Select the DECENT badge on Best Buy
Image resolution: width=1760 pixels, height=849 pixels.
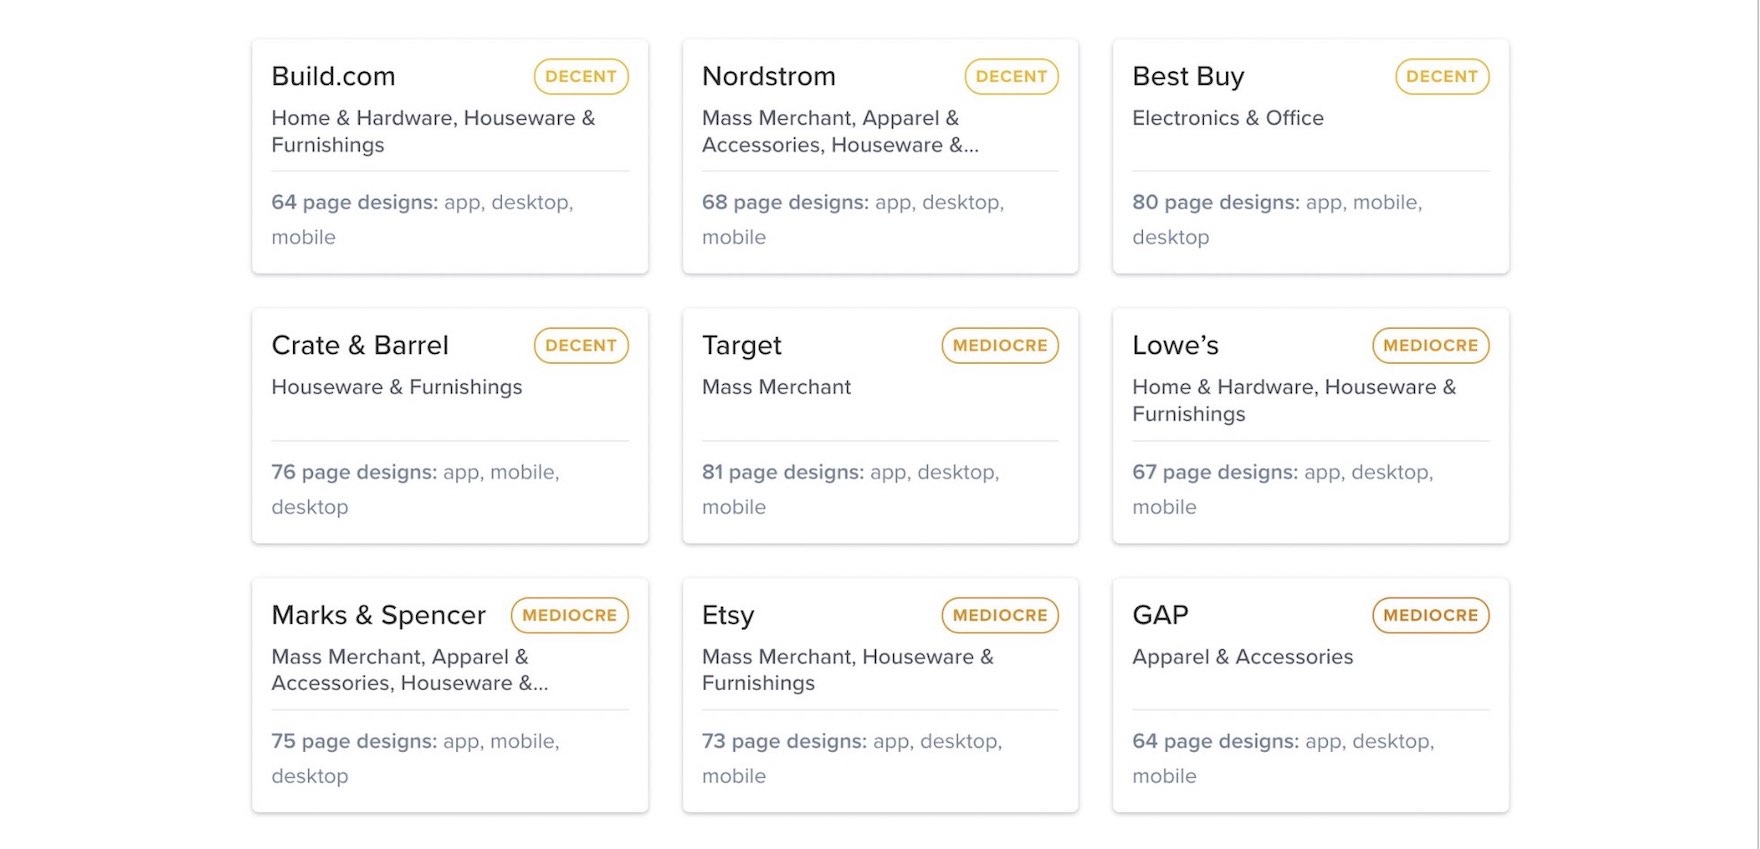(x=1441, y=77)
